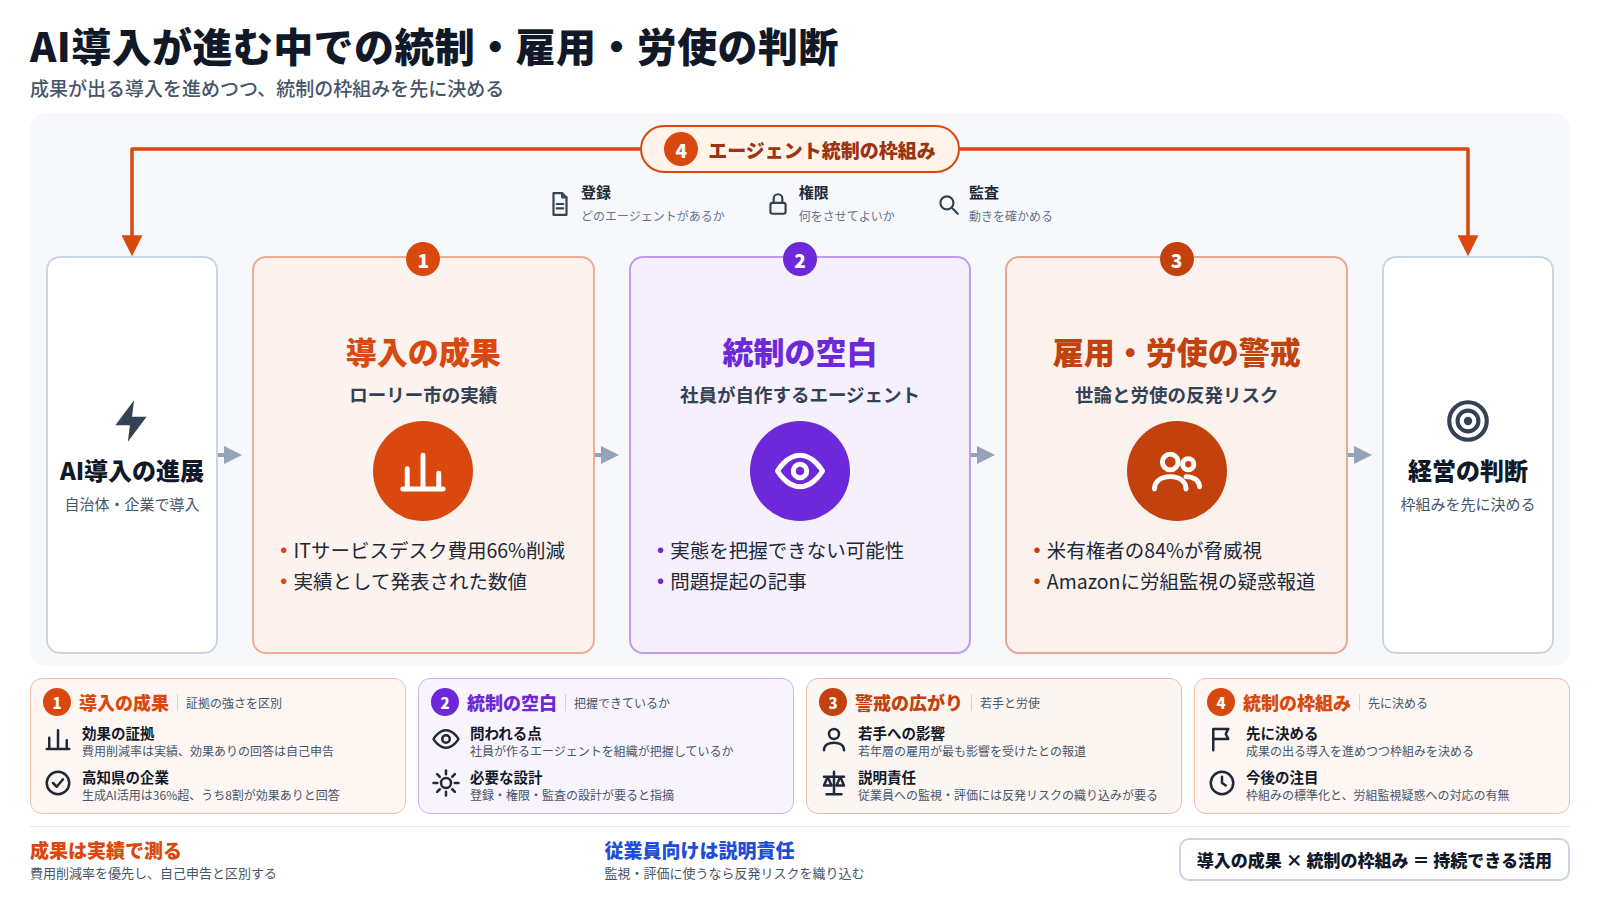Click the purple eye circle icon

(x=800, y=471)
